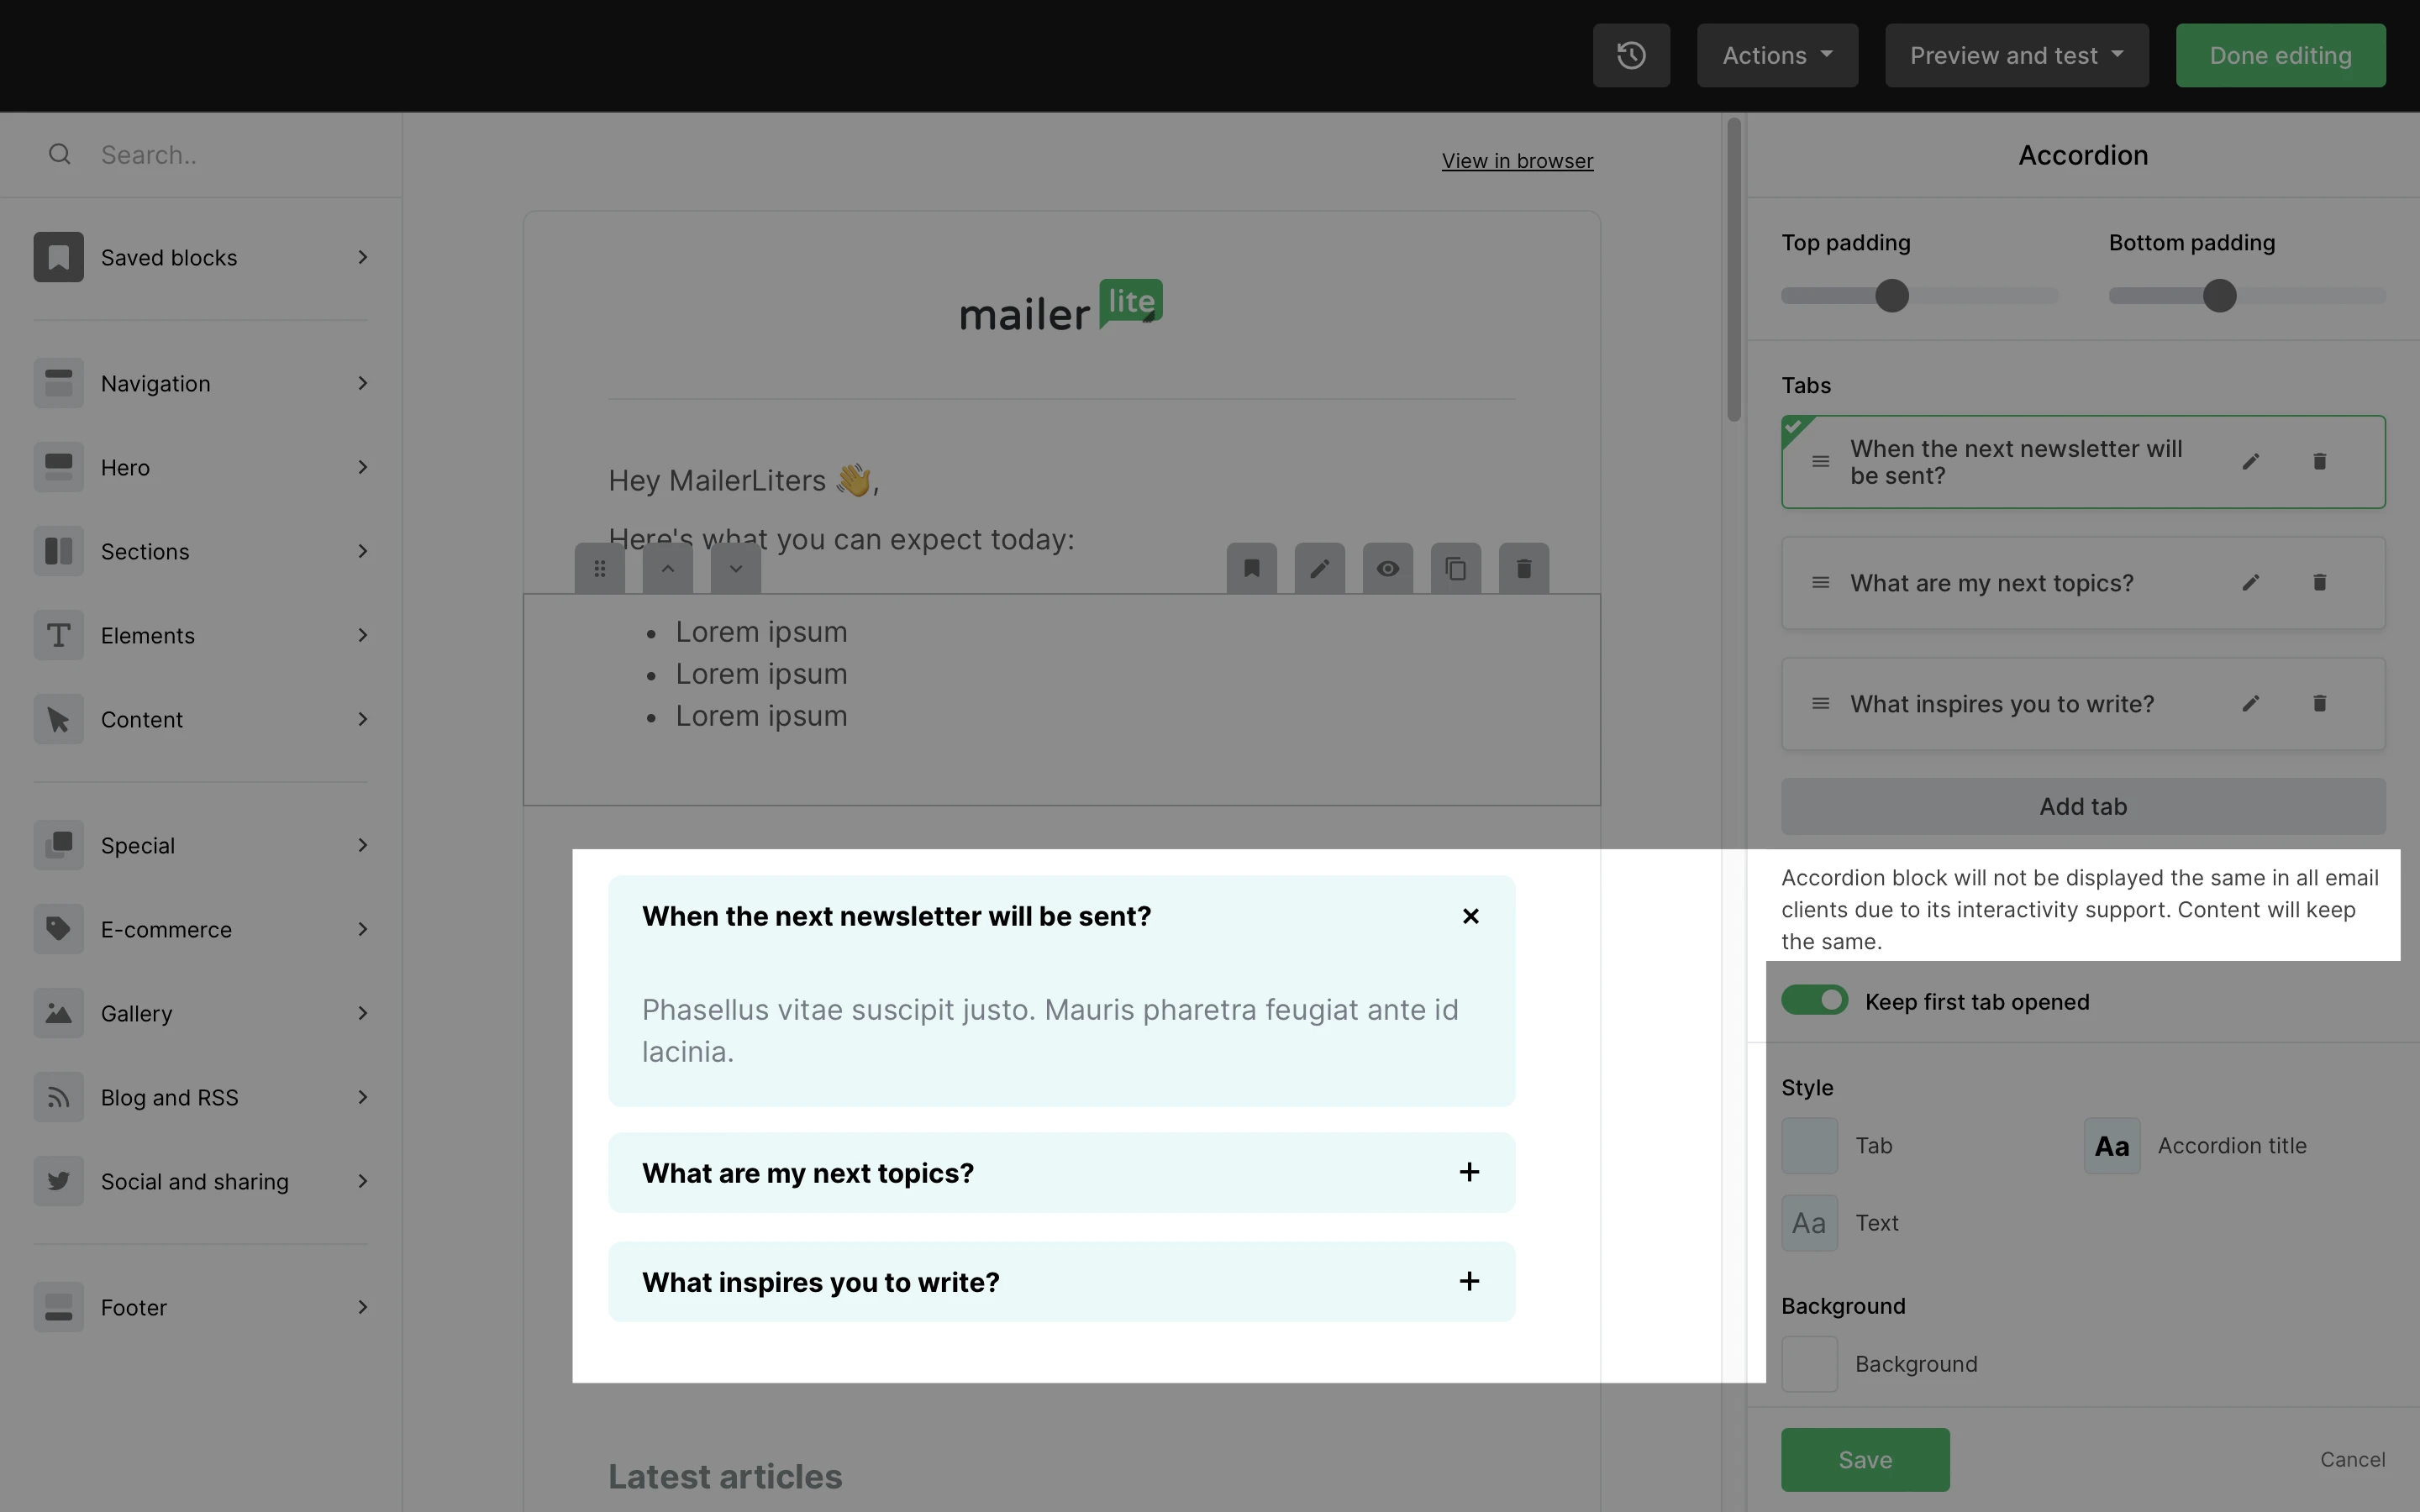2420x1512 pixels.
Task: Edit block using the pencil icon
Action: click(x=1319, y=569)
